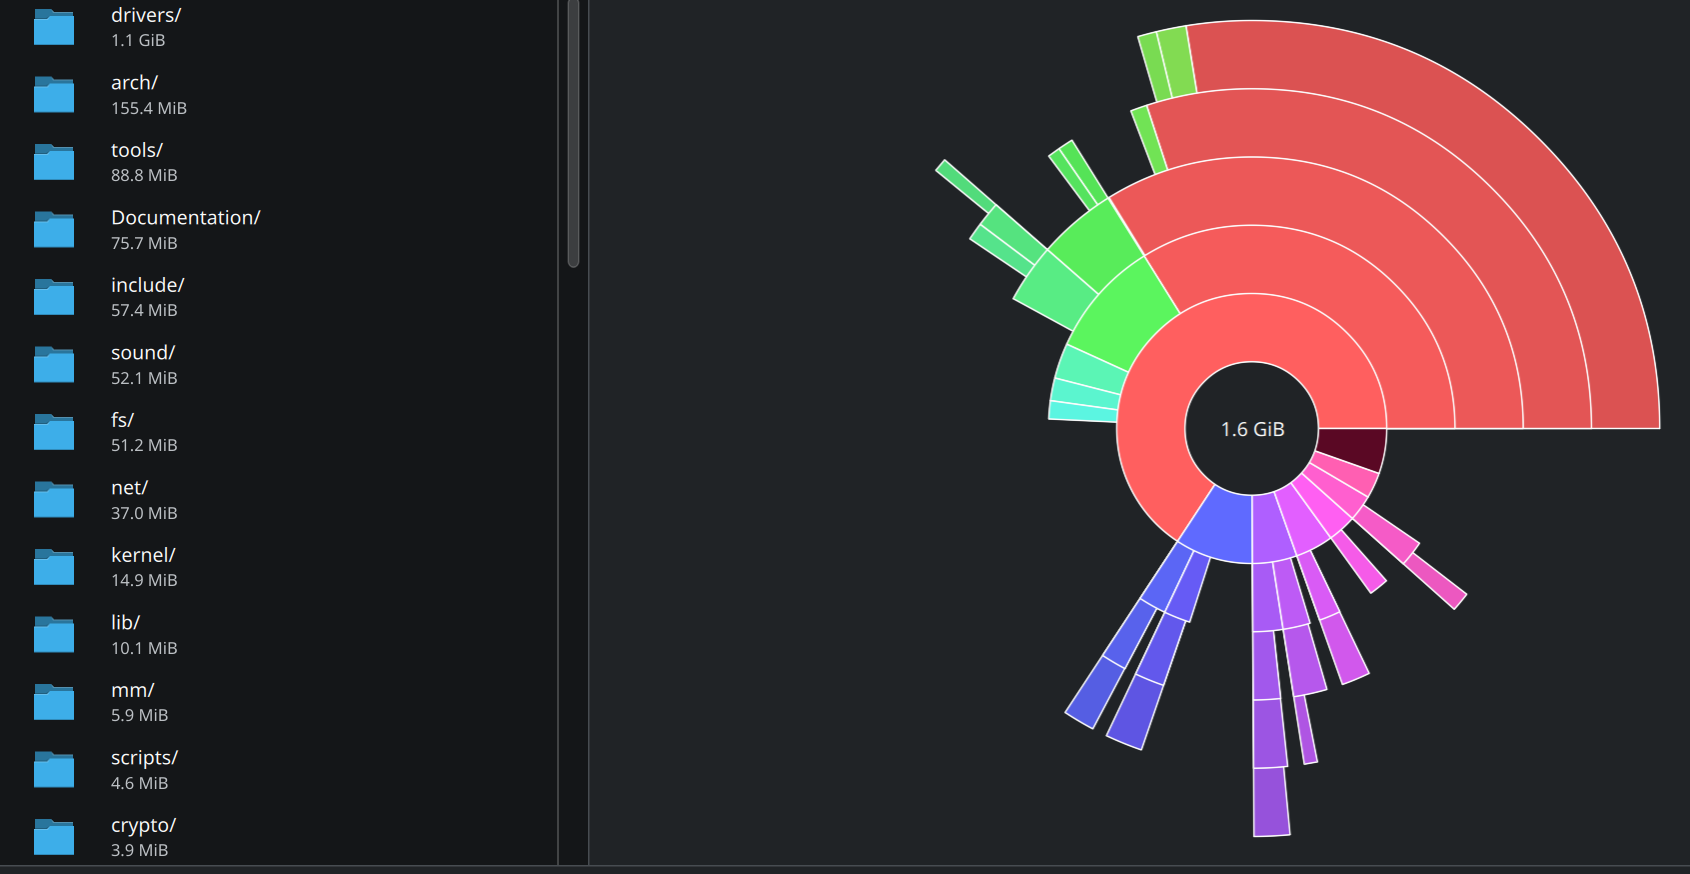Click the 1.6 GiB chart center
Screen dimensions: 1690x874
(x=1252, y=429)
